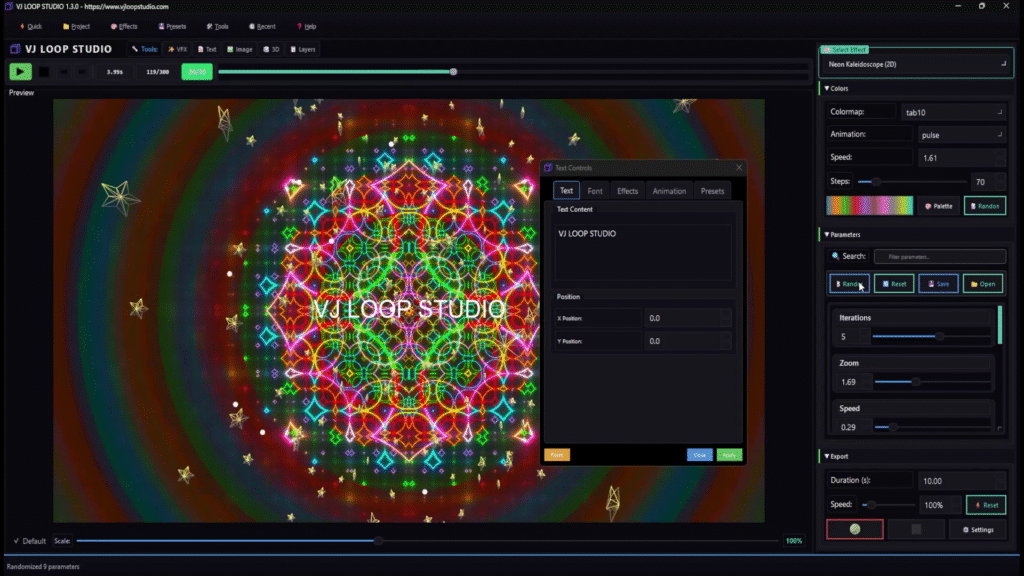
Task: Click the Reset button in Parameters
Action: click(x=894, y=284)
